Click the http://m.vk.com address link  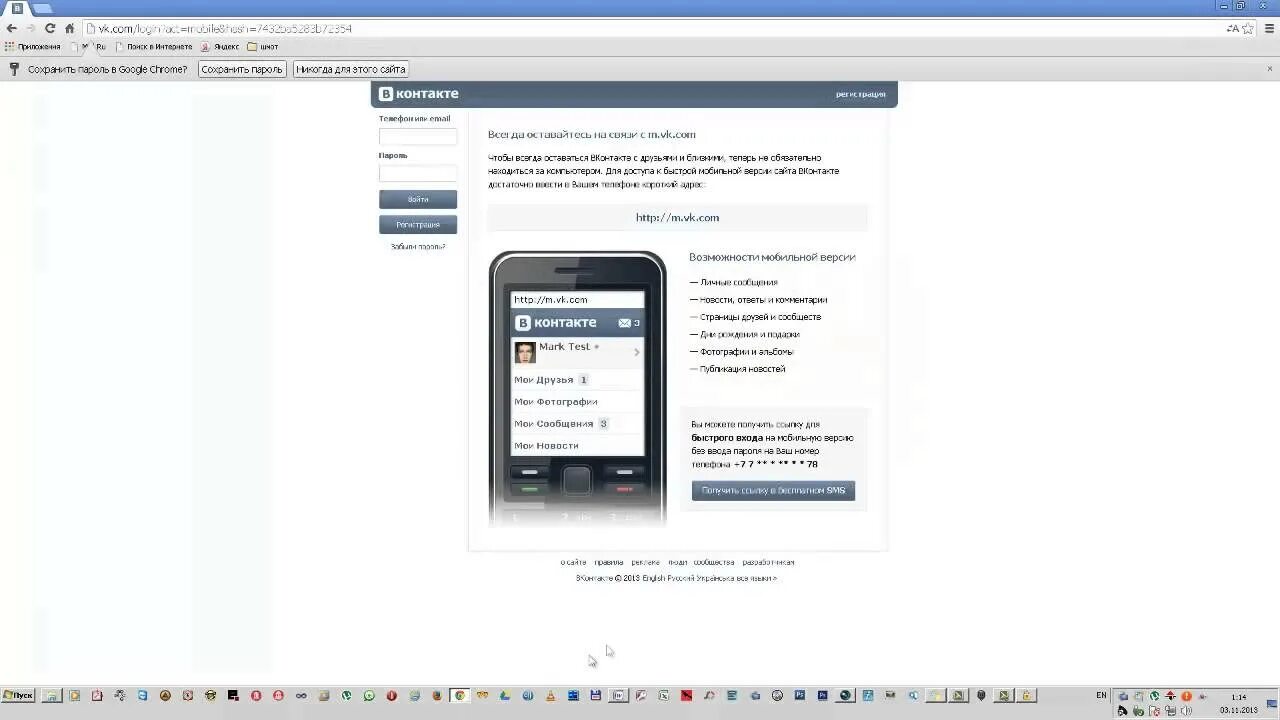pyautogui.click(x=677, y=217)
